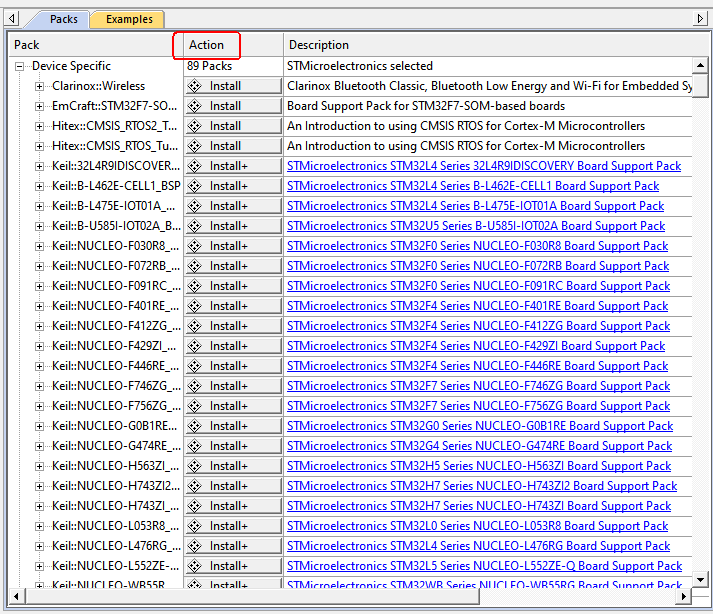
Task: Expand the Keil::B-L462E-CELL1_BSP pack
Action: click(x=40, y=186)
